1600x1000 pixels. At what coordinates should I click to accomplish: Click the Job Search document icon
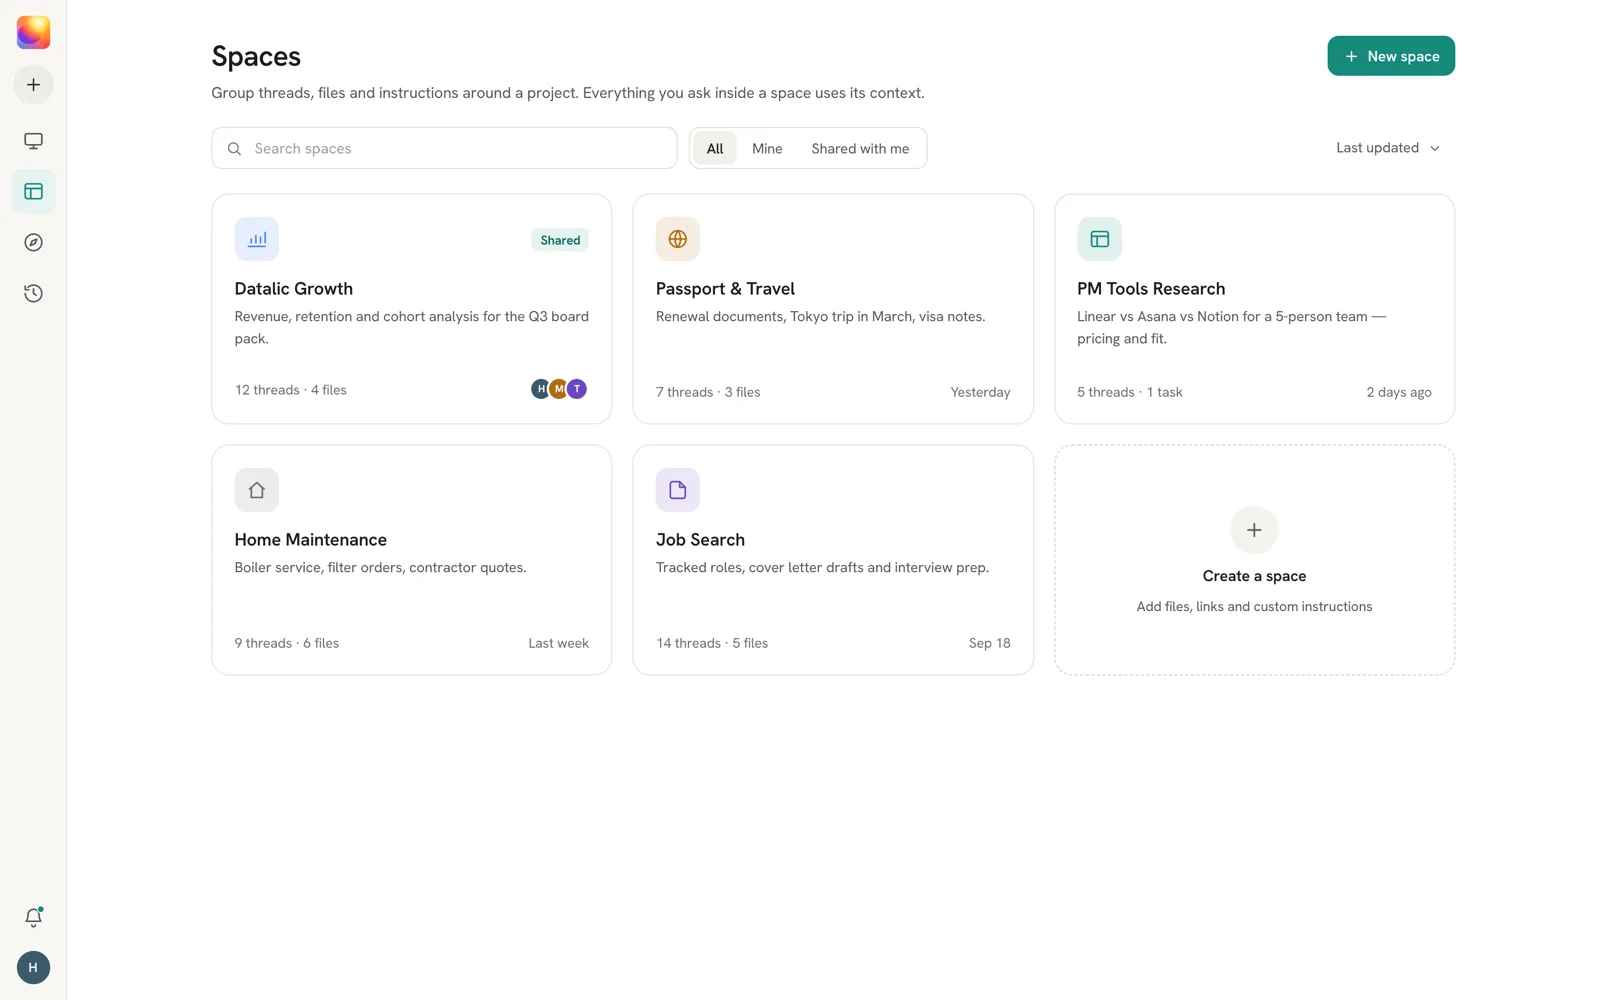point(678,490)
